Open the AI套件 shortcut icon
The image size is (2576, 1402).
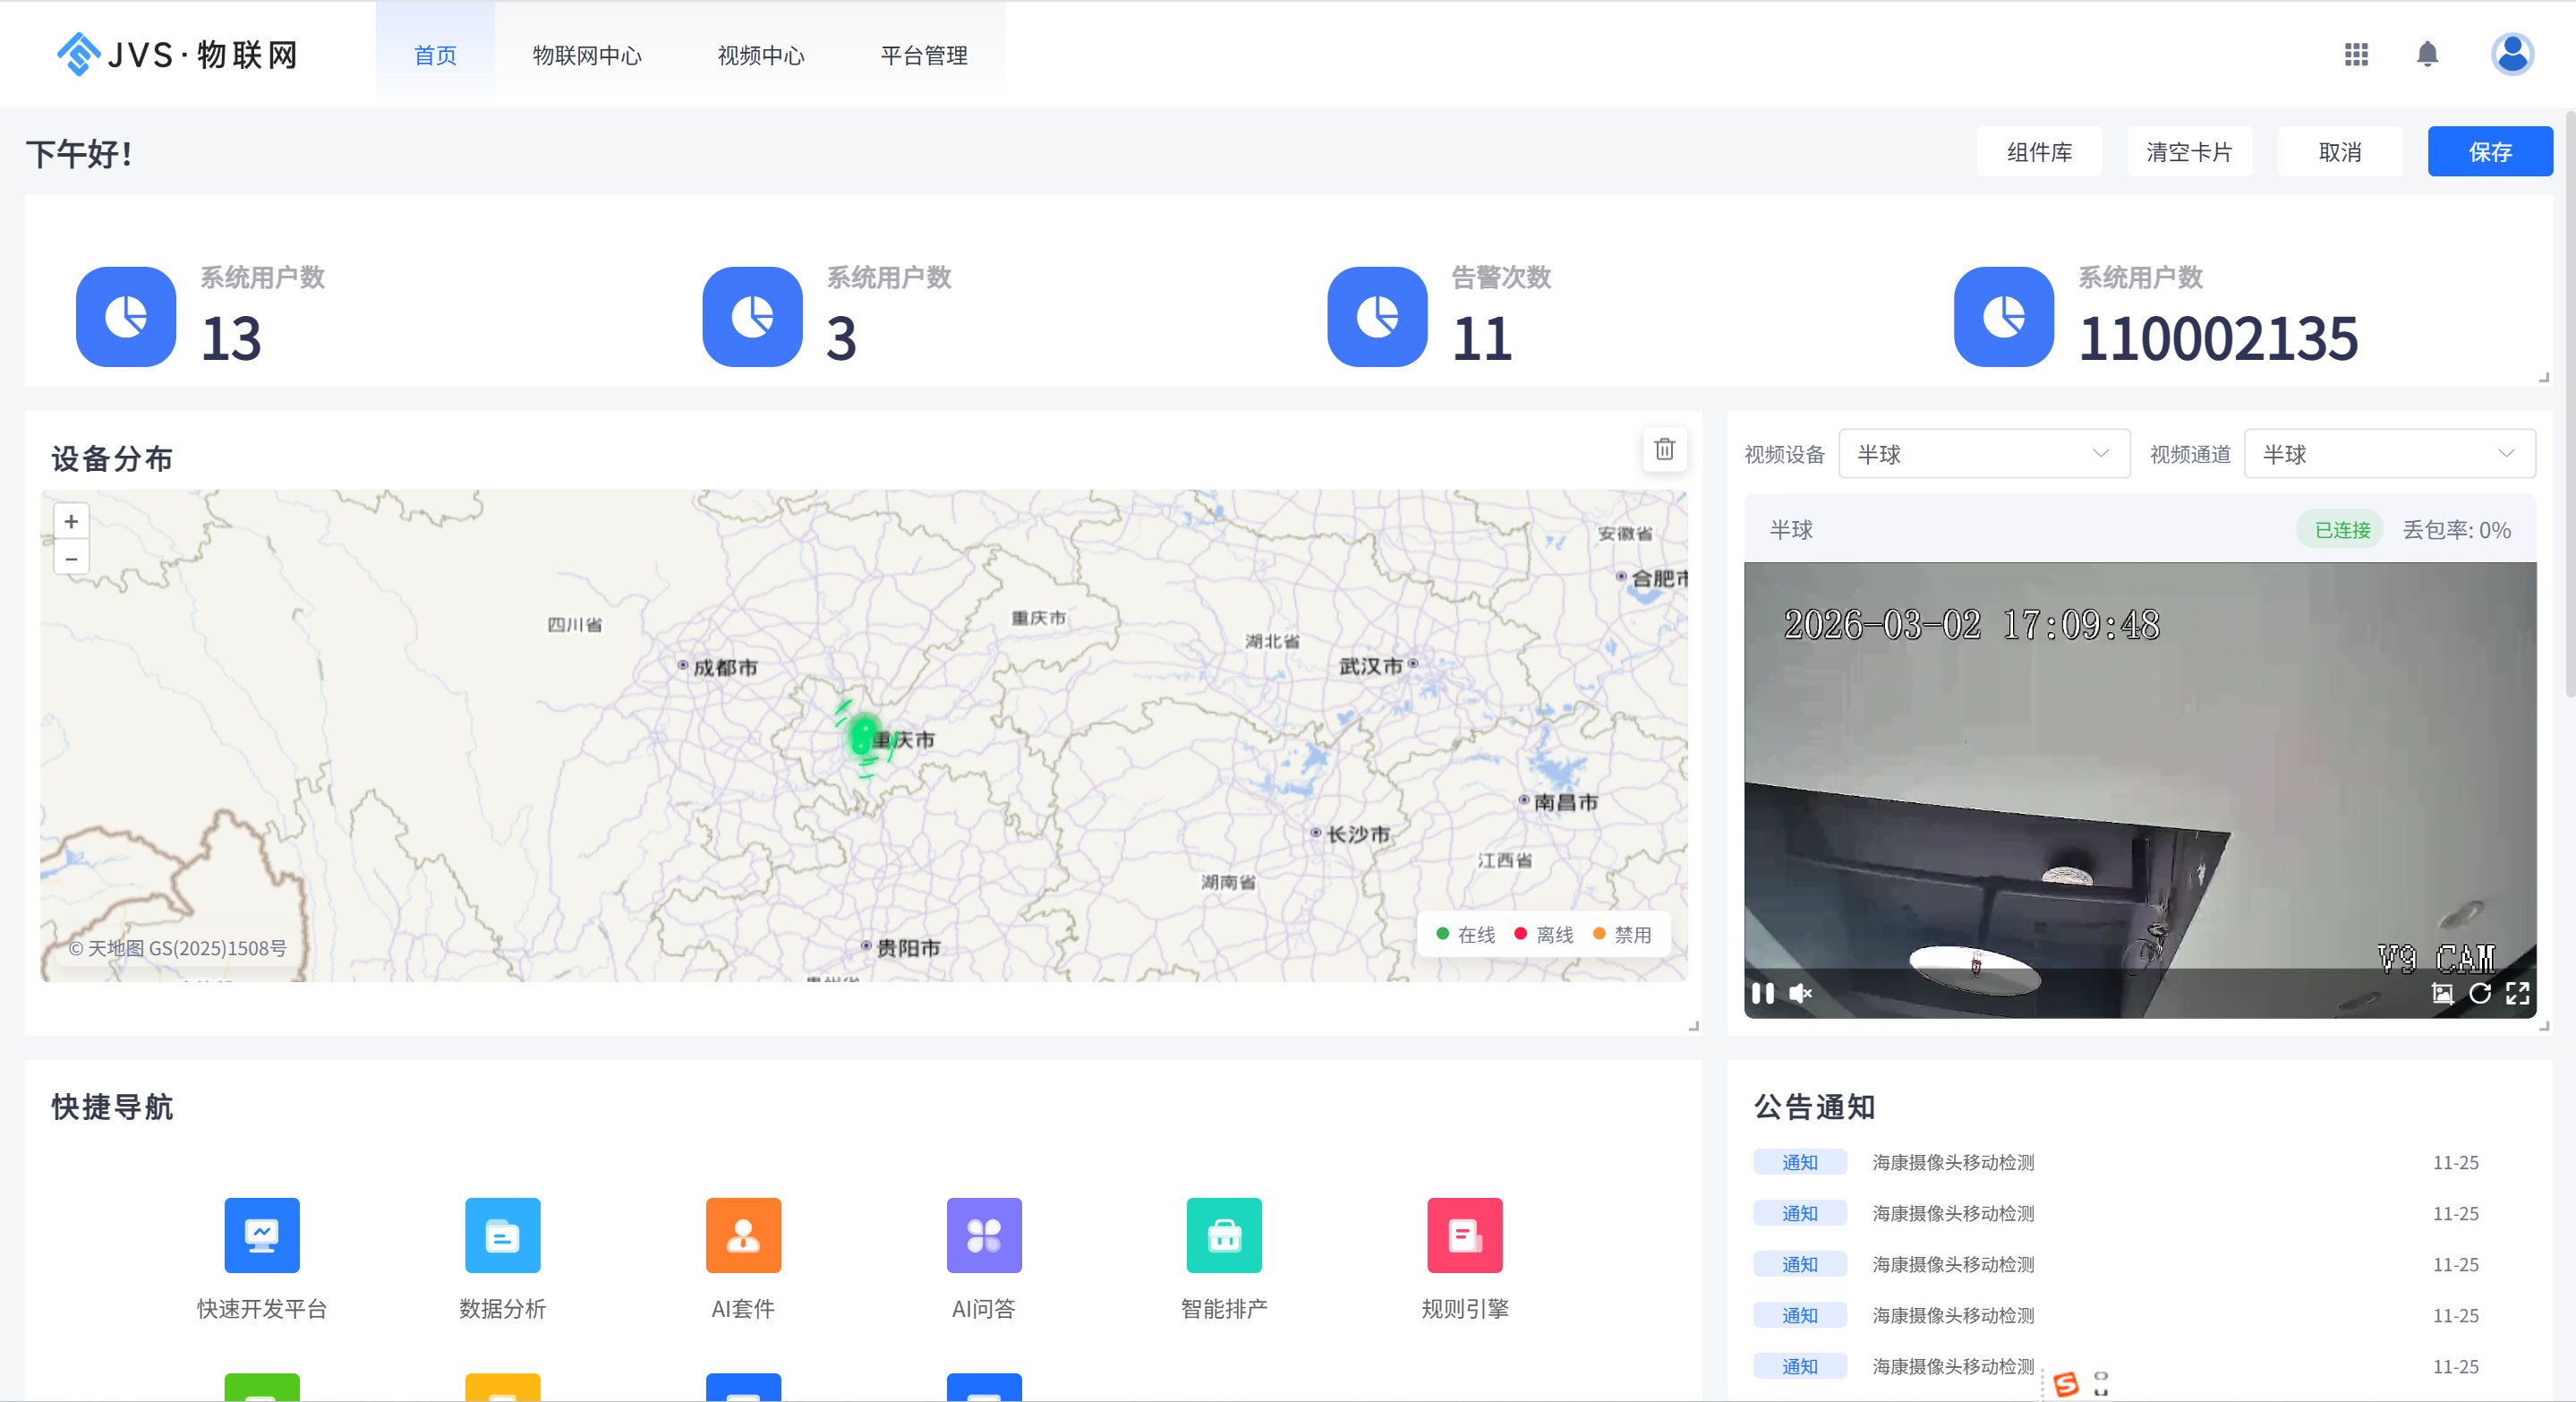(743, 1235)
